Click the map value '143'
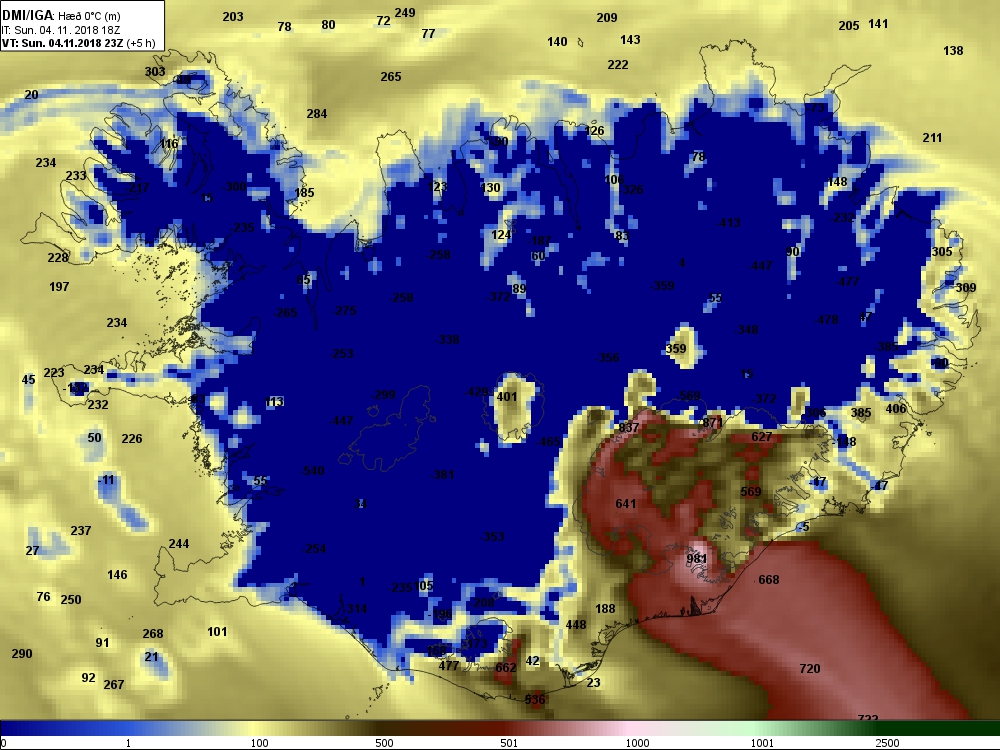 point(630,40)
